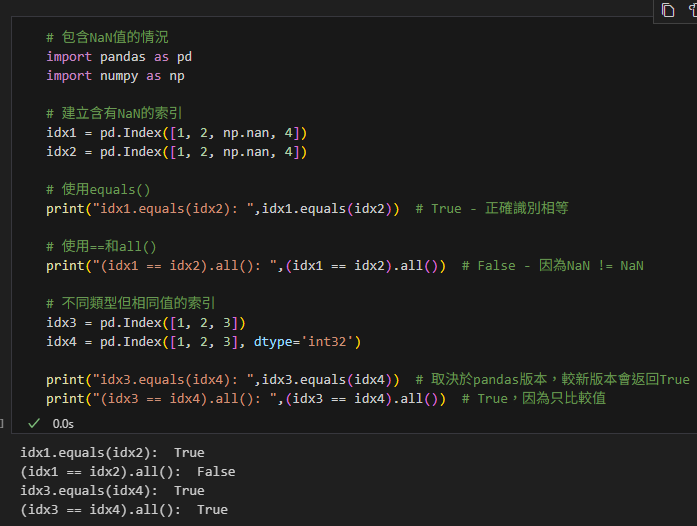The height and width of the screenshot is (526, 697).
Task: Click the inline comment '# False - 因為NaN != NaN'
Action: pos(553,266)
